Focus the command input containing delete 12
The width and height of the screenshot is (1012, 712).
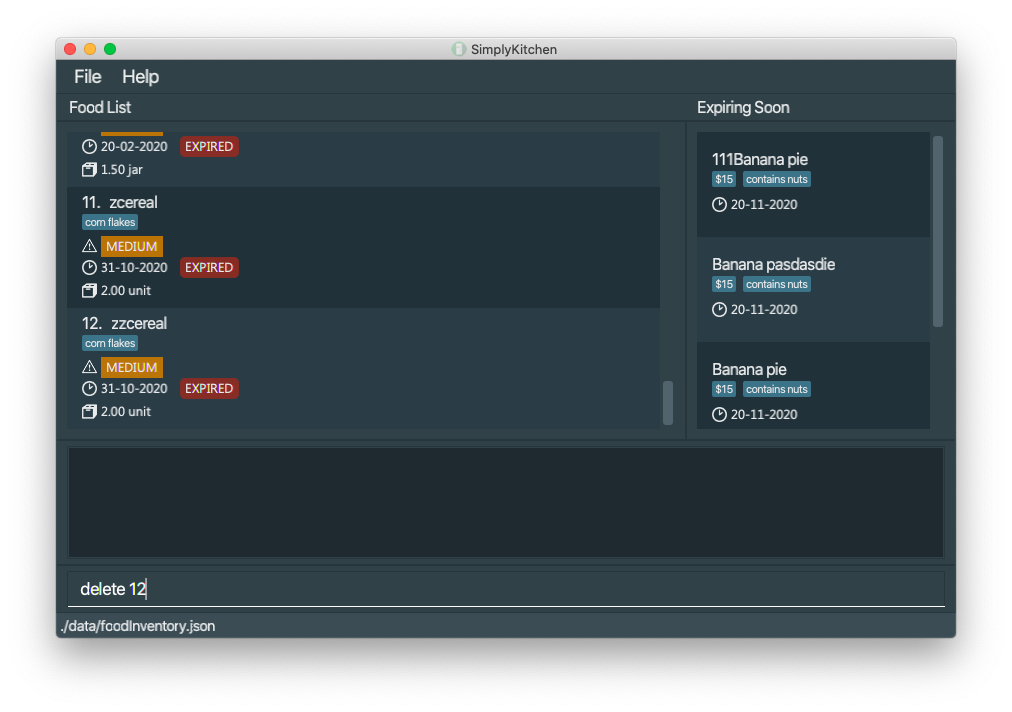tap(506, 589)
